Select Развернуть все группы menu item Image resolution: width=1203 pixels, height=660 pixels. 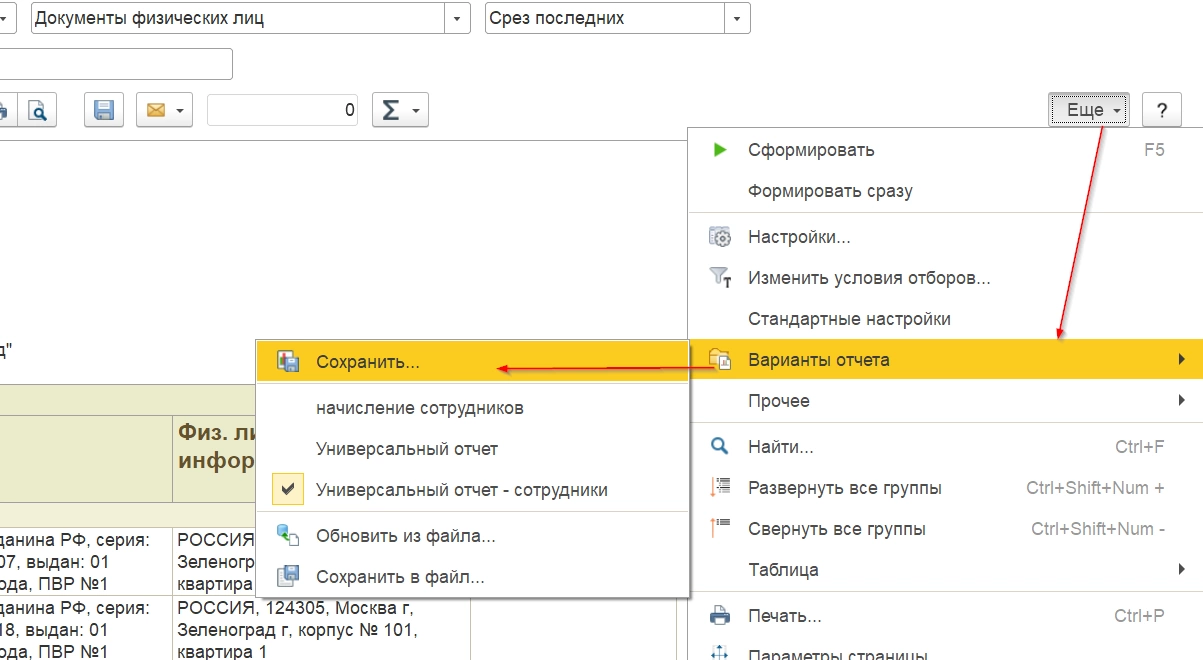pos(844,488)
